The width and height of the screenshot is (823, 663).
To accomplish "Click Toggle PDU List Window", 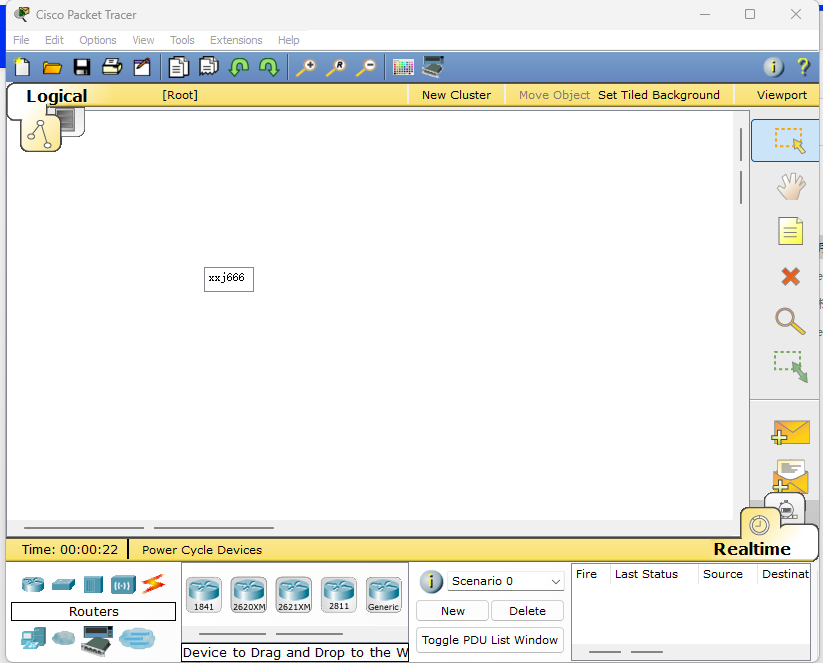I will click(x=490, y=640).
